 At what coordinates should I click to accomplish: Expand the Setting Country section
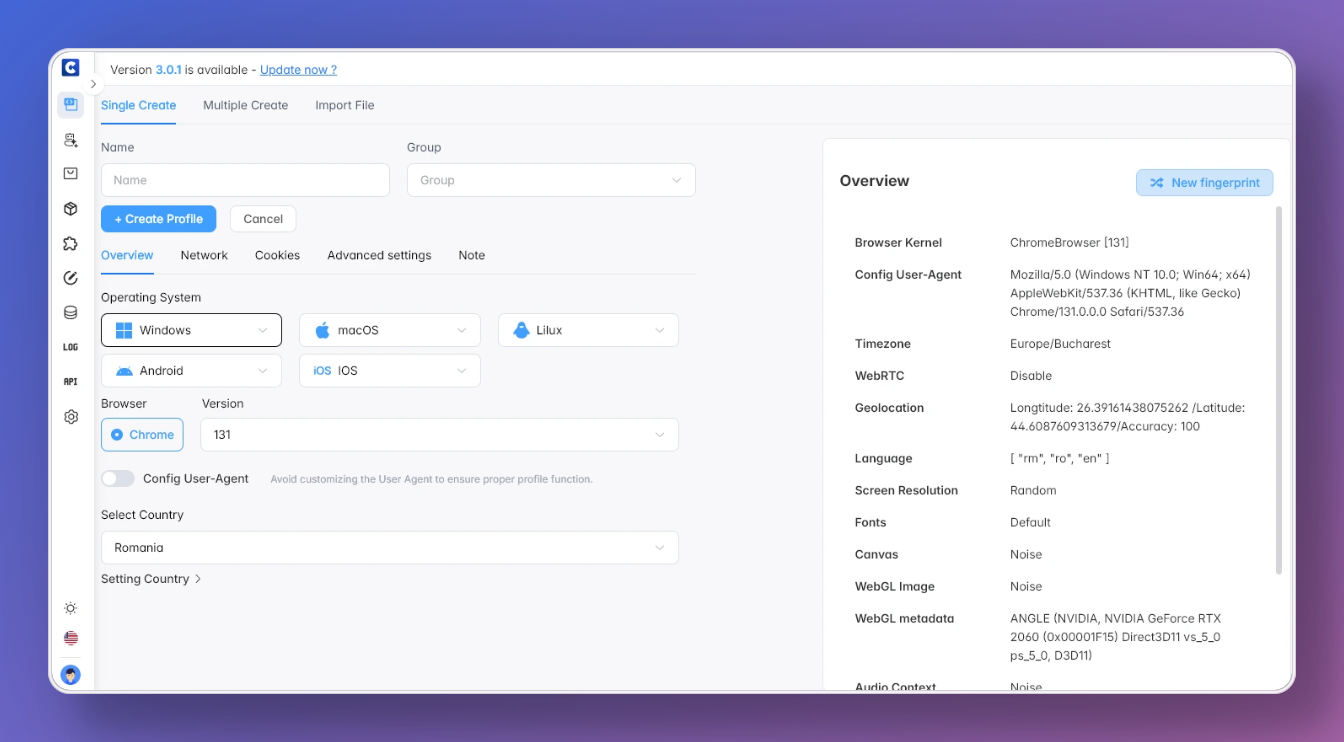click(151, 579)
